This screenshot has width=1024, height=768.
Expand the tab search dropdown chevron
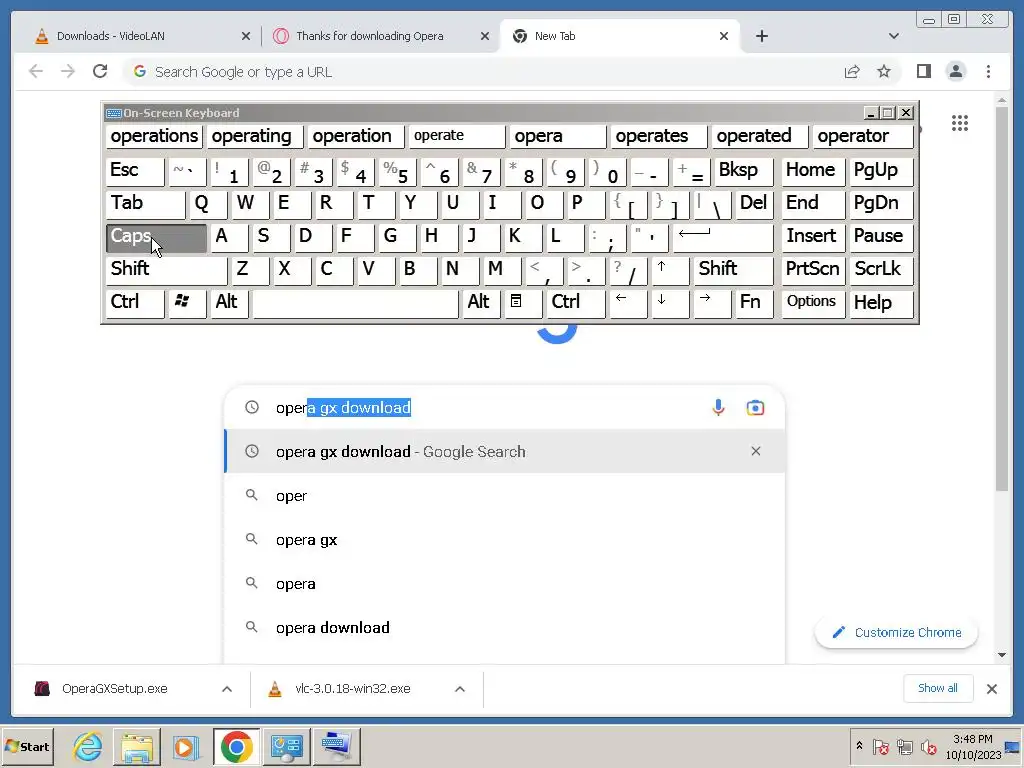(x=893, y=36)
